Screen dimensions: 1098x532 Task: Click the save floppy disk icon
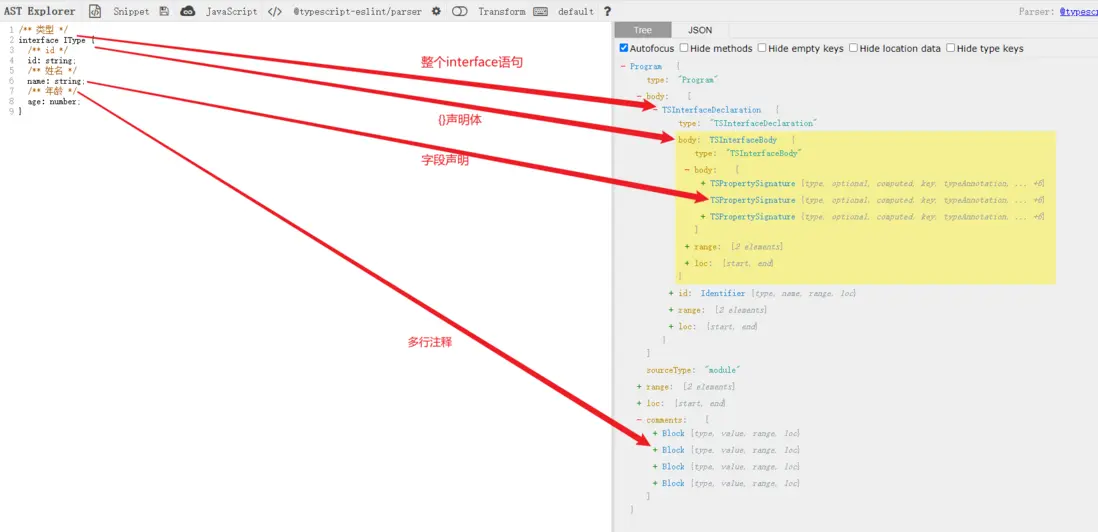coord(164,11)
